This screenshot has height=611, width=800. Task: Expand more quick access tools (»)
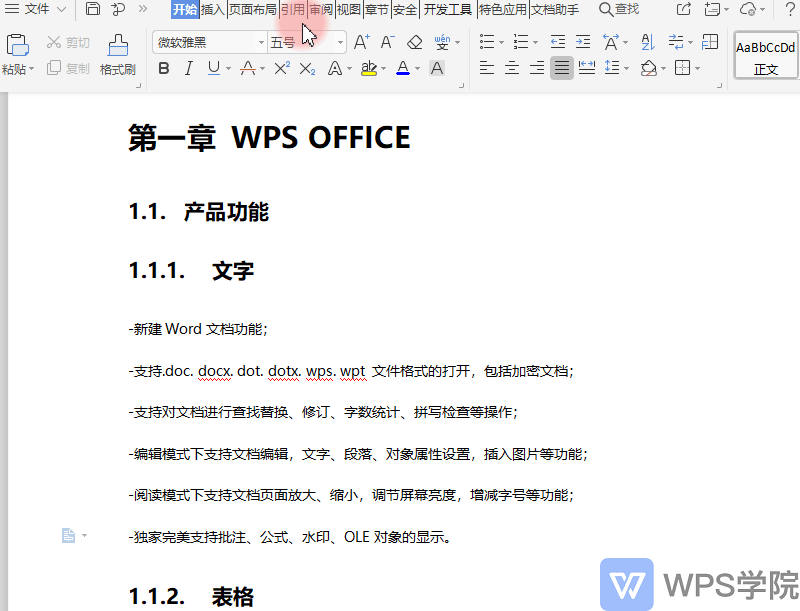pyautogui.click(x=143, y=9)
